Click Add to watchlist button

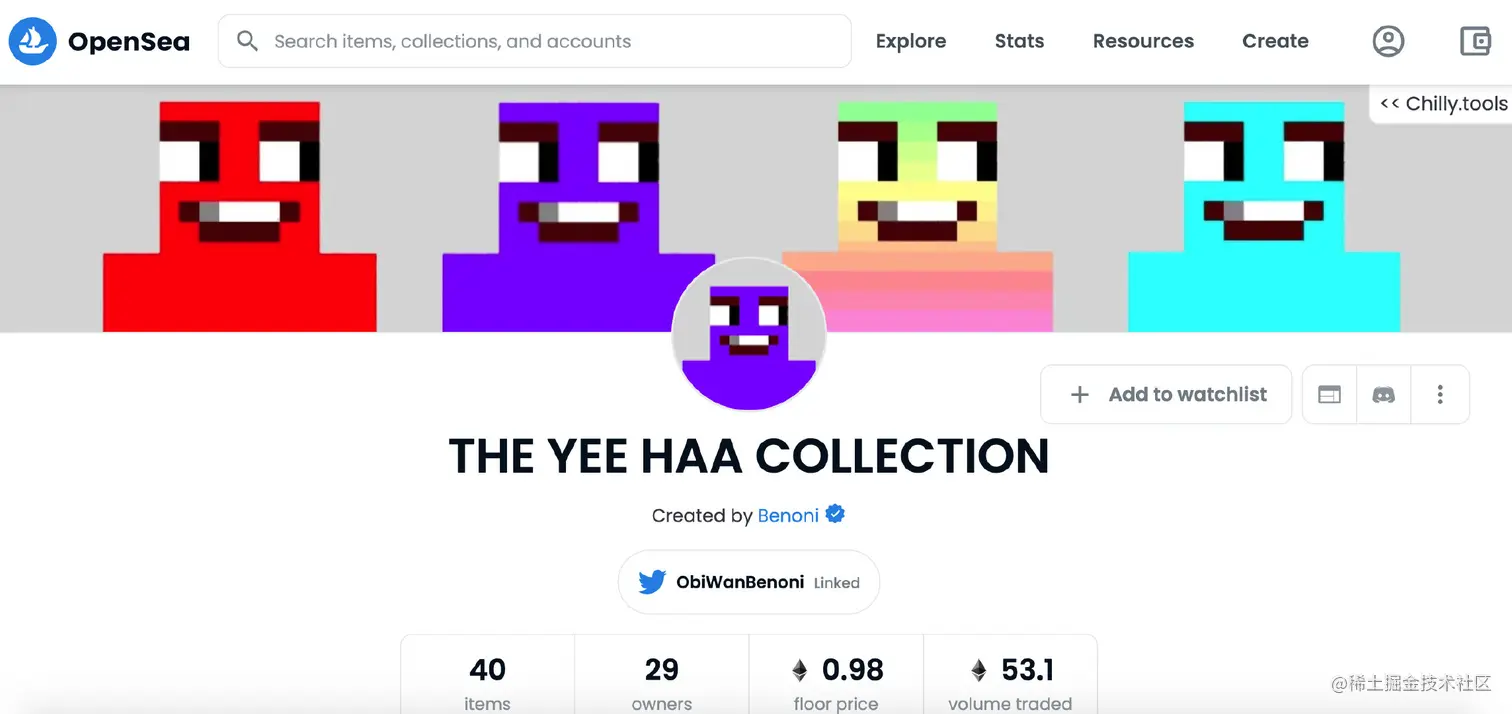(1166, 395)
